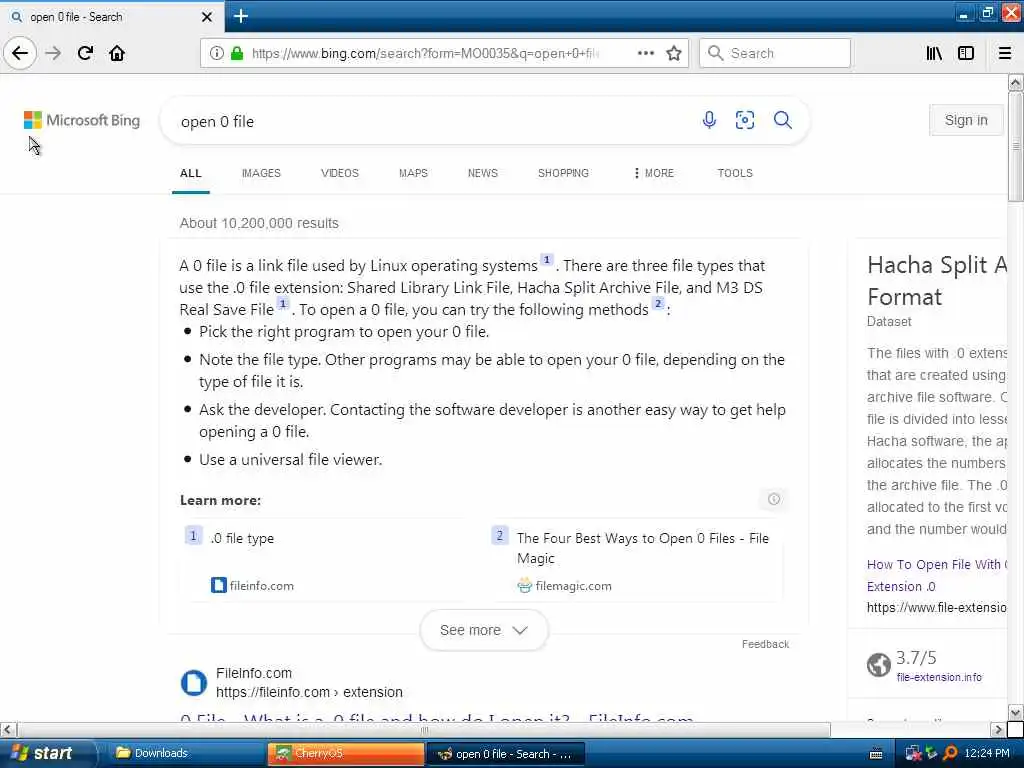Open visual search camera icon
This screenshot has height=768, width=1024.
pyautogui.click(x=744, y=120)
